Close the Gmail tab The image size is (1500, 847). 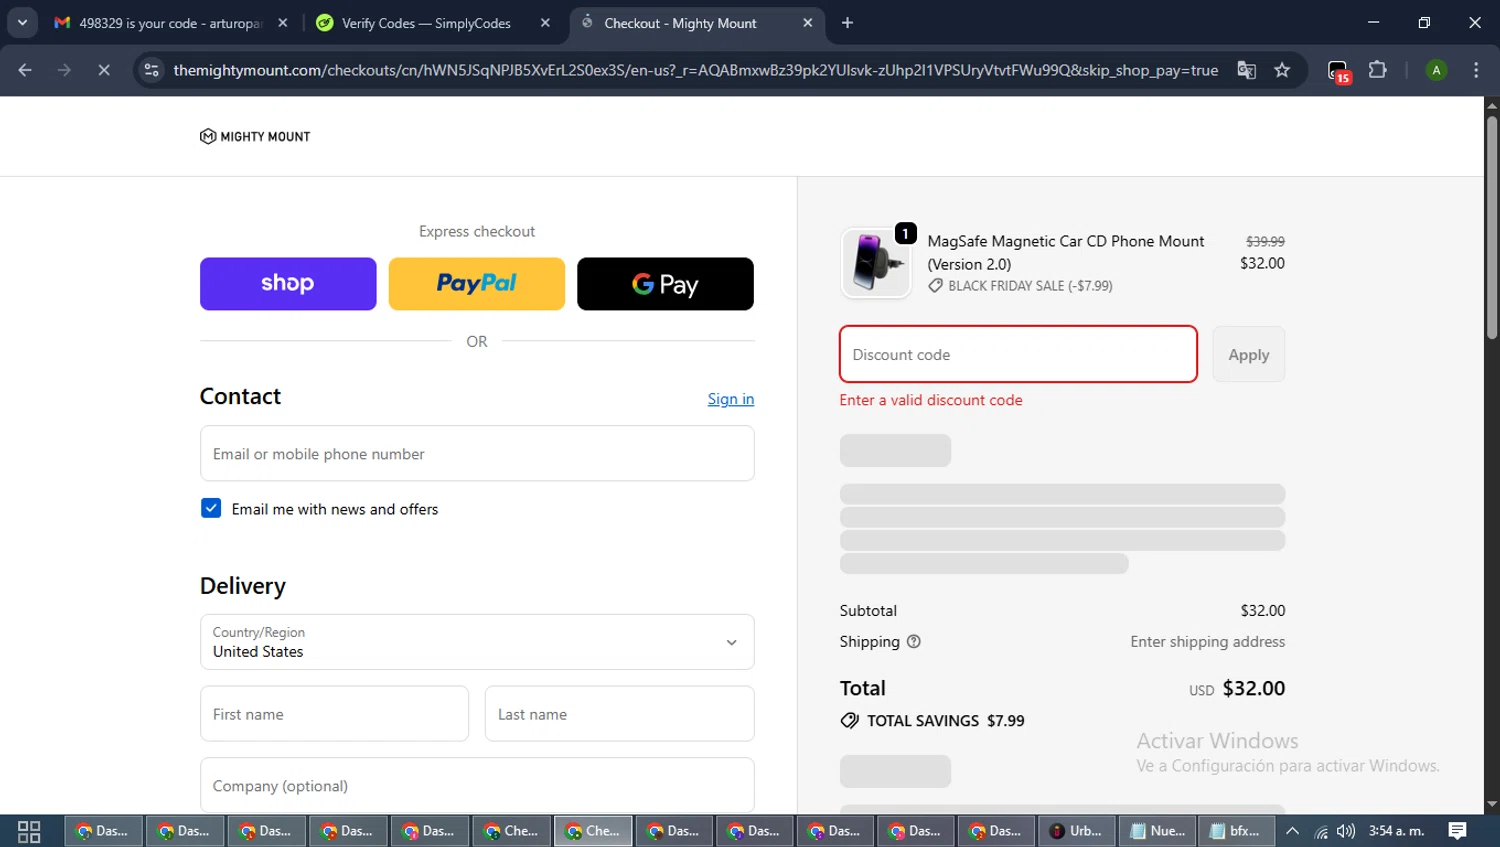point(283,23)
